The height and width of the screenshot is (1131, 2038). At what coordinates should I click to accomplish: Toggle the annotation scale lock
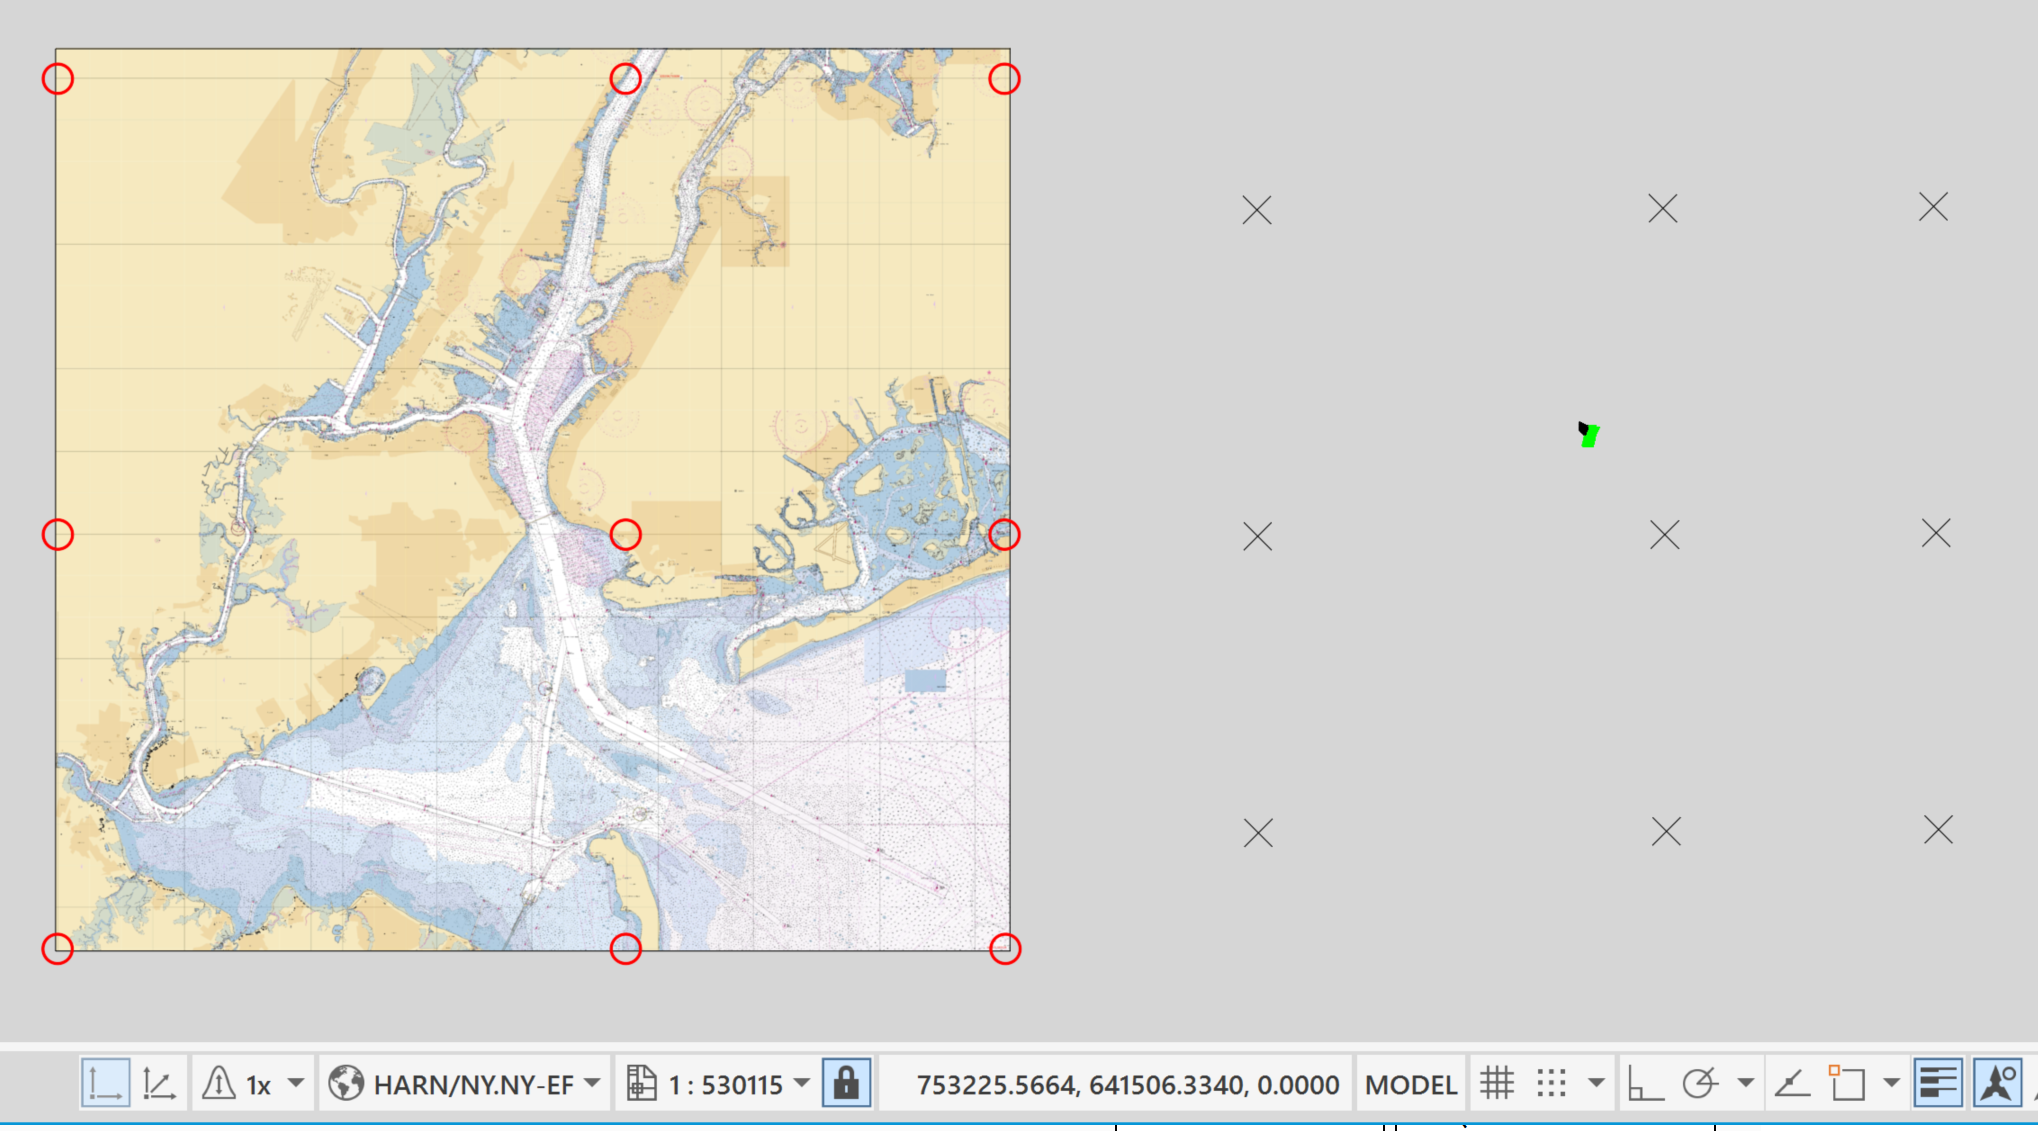point(848,1083)
